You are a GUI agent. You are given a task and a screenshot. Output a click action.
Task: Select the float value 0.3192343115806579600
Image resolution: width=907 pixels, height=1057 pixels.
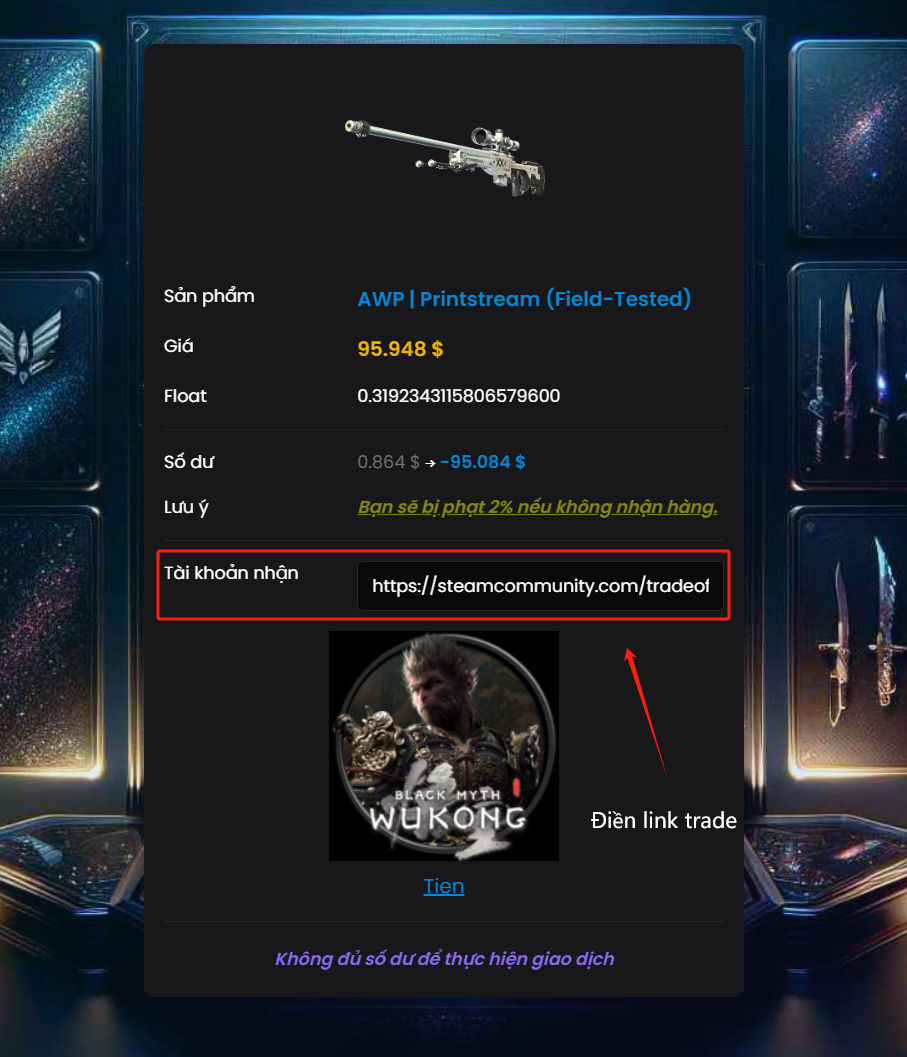coord(459,396)
